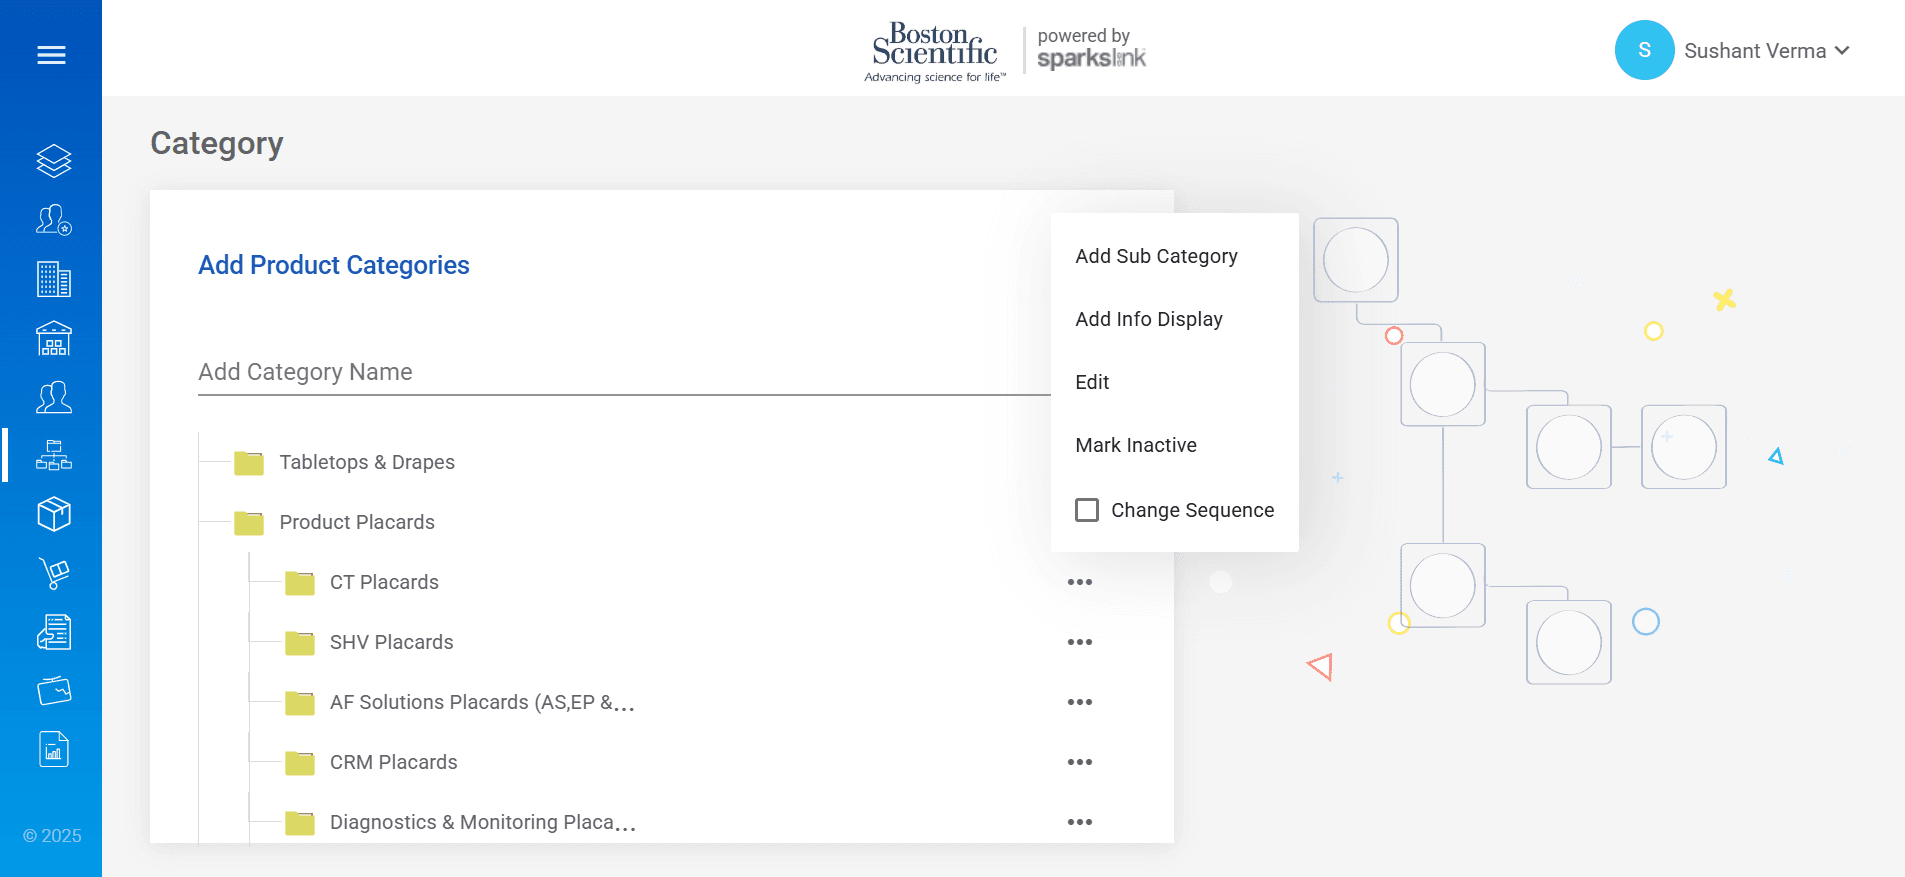1905x877 pixels.
Task: Open the building icon in sidebar
Action: click(x=53, y=279)
